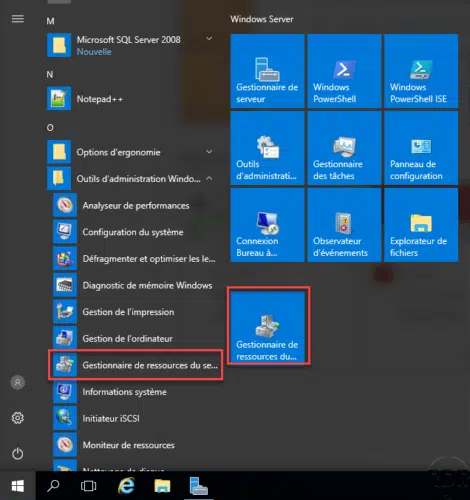This screenshot has width=470, height=500.
Task: Click the Notepad++ app icon
Action: 59,99
